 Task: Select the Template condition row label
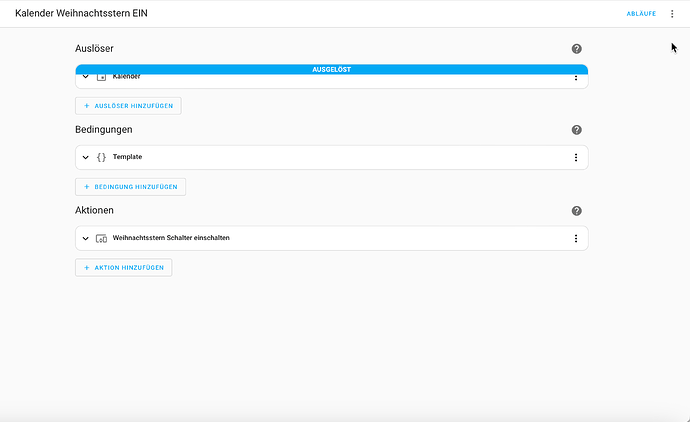click(127, 157)
